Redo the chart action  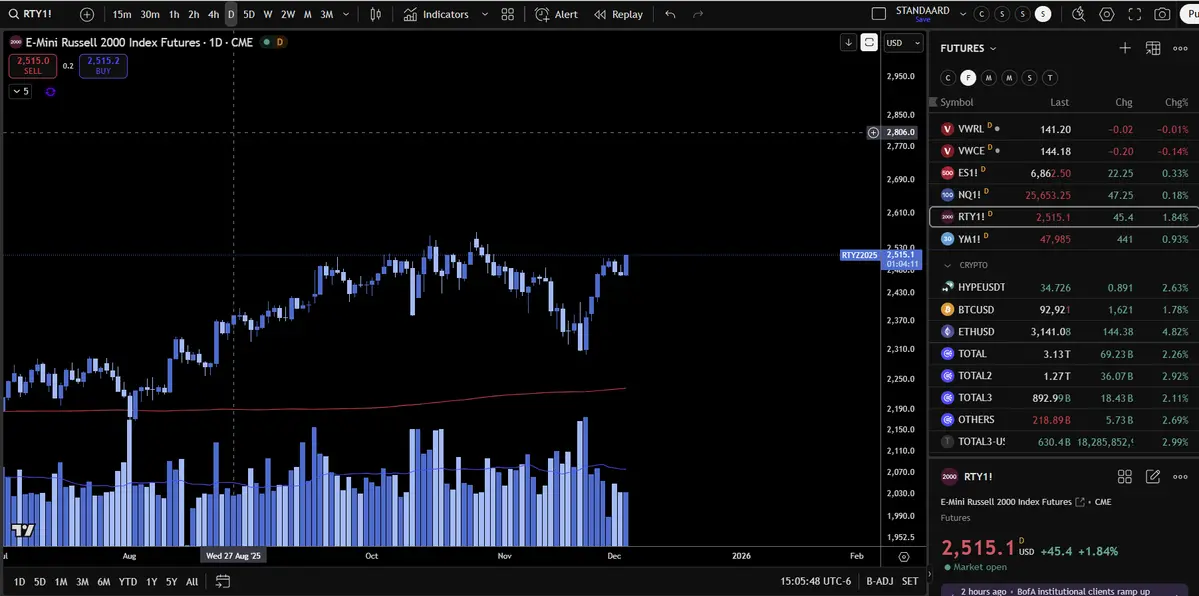(697, 15)
